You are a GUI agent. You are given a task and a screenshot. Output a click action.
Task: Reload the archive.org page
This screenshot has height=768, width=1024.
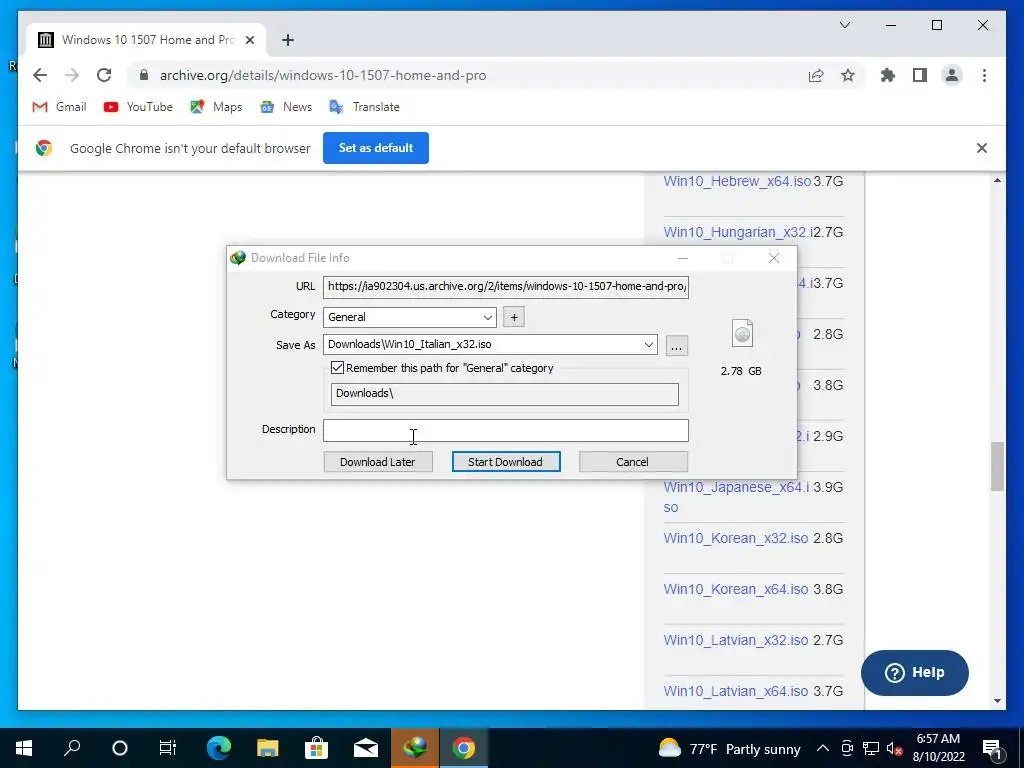(x=104, y=75)
